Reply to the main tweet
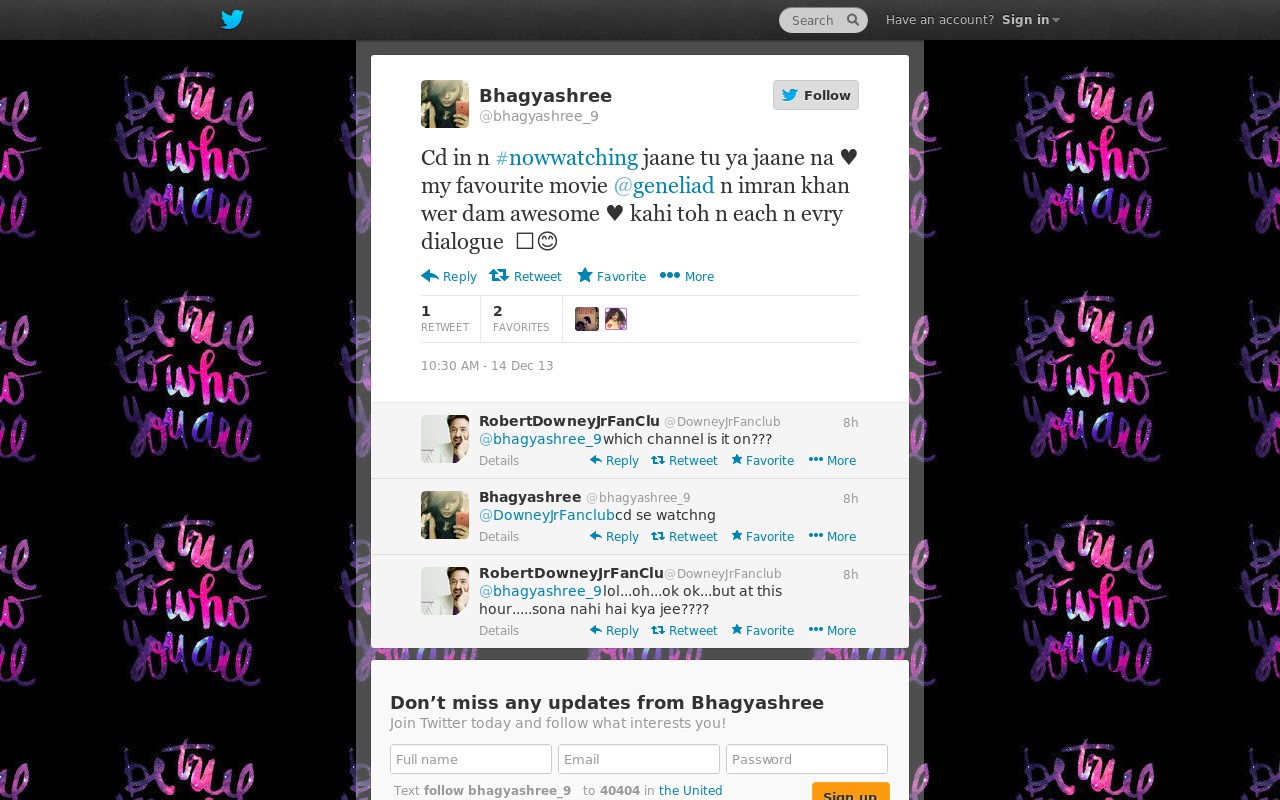Screen dimensions: 1280x800 click(x=449, y=276)
